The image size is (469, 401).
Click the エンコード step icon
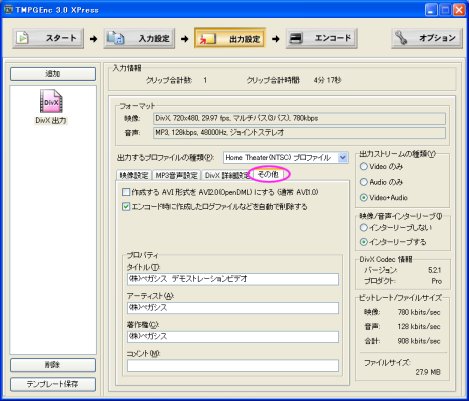tap(296, 38)
